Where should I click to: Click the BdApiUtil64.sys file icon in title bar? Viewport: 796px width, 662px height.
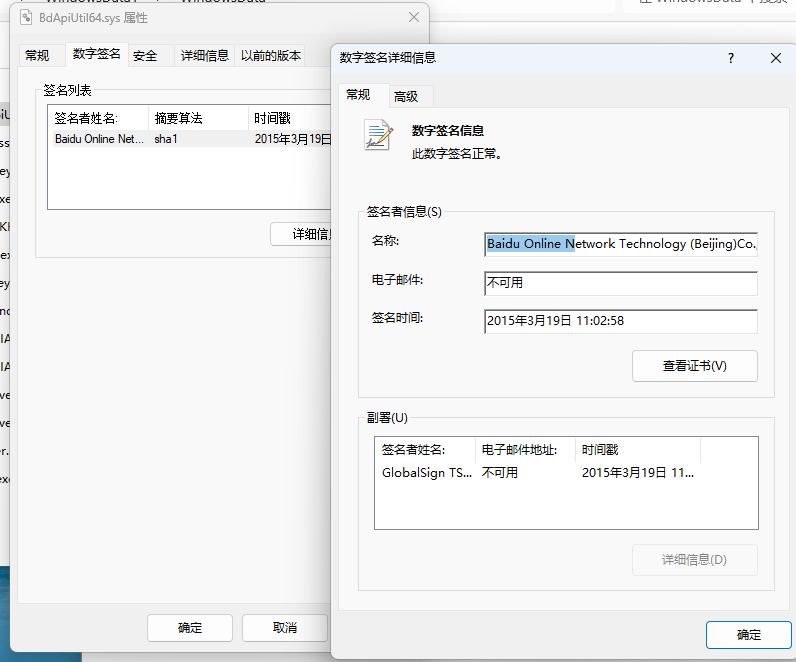click(x=26, y=18)
